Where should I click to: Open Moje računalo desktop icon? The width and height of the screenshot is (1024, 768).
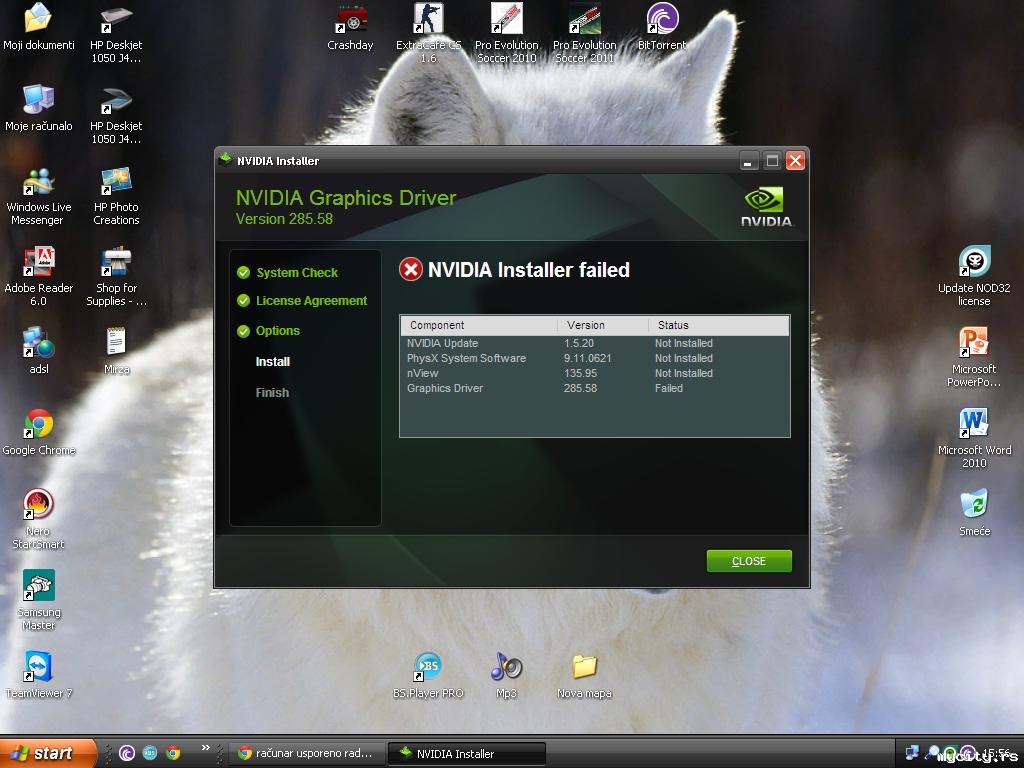coord(39,108)
